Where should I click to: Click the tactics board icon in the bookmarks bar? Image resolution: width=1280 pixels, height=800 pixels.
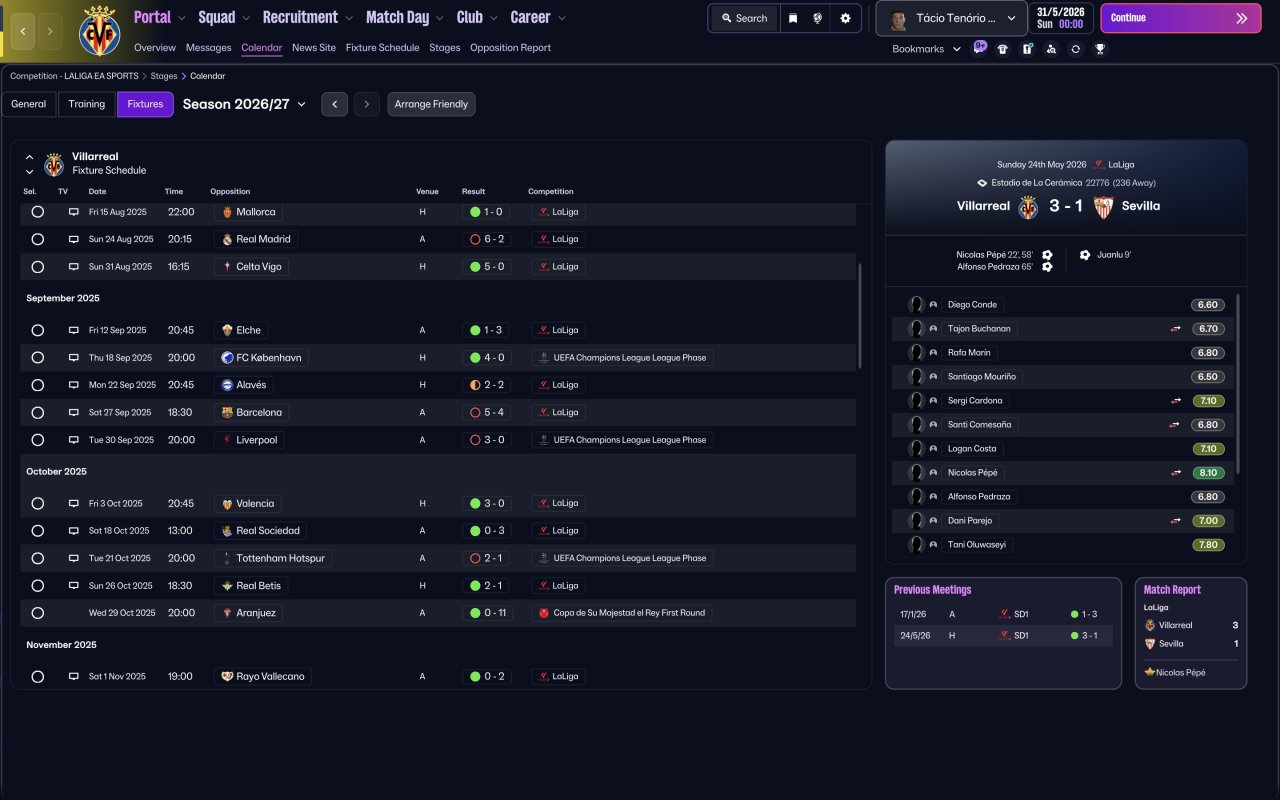1027,49
